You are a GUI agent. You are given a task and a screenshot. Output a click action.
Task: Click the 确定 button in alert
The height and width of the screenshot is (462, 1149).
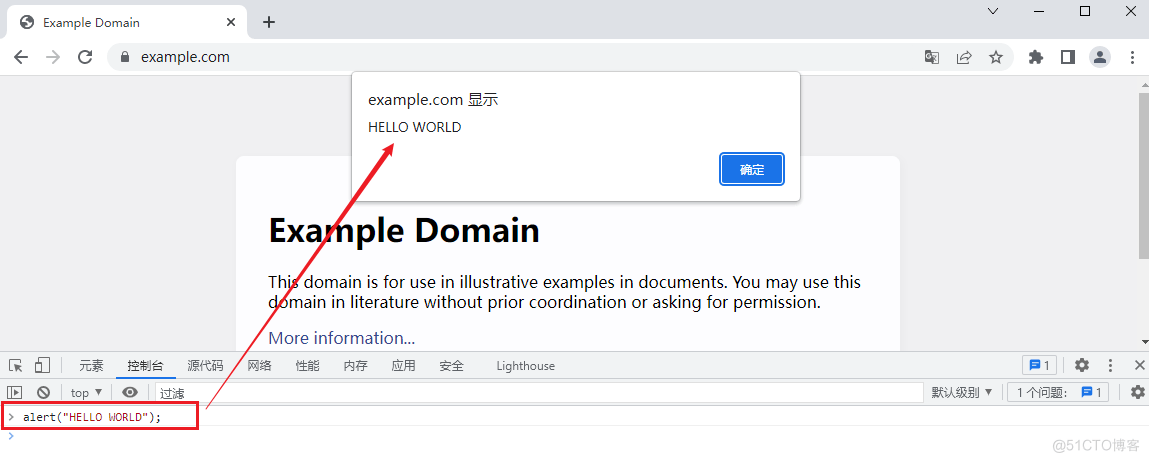pos(752,169)
